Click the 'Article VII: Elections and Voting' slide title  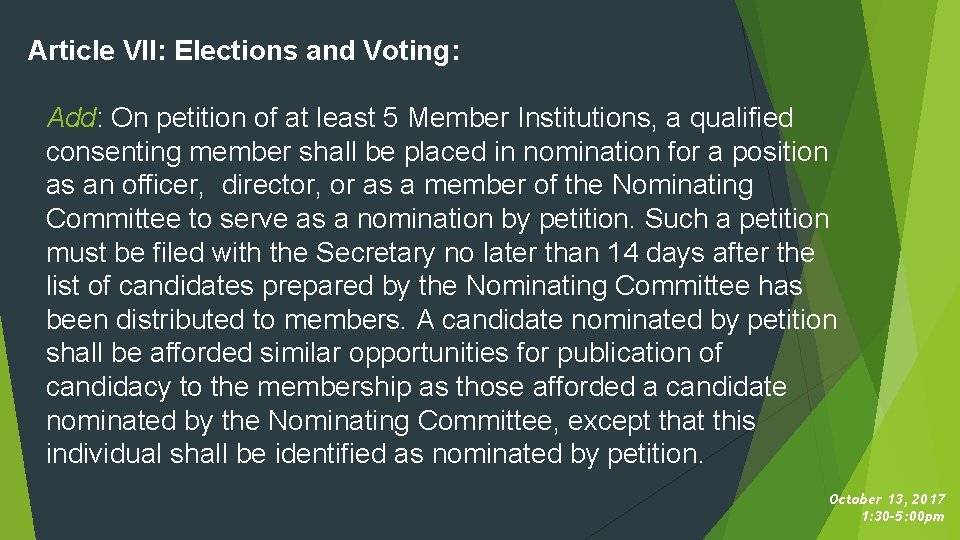(244, 51)
